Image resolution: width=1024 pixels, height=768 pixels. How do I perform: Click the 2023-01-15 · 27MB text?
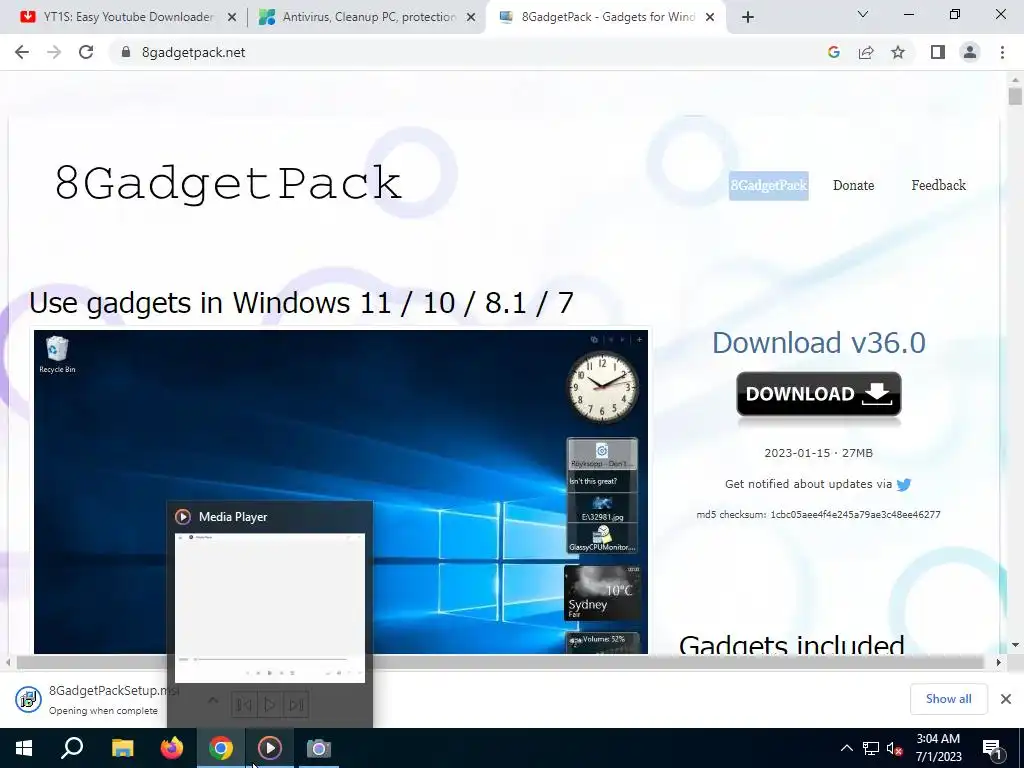coord(818,453)
